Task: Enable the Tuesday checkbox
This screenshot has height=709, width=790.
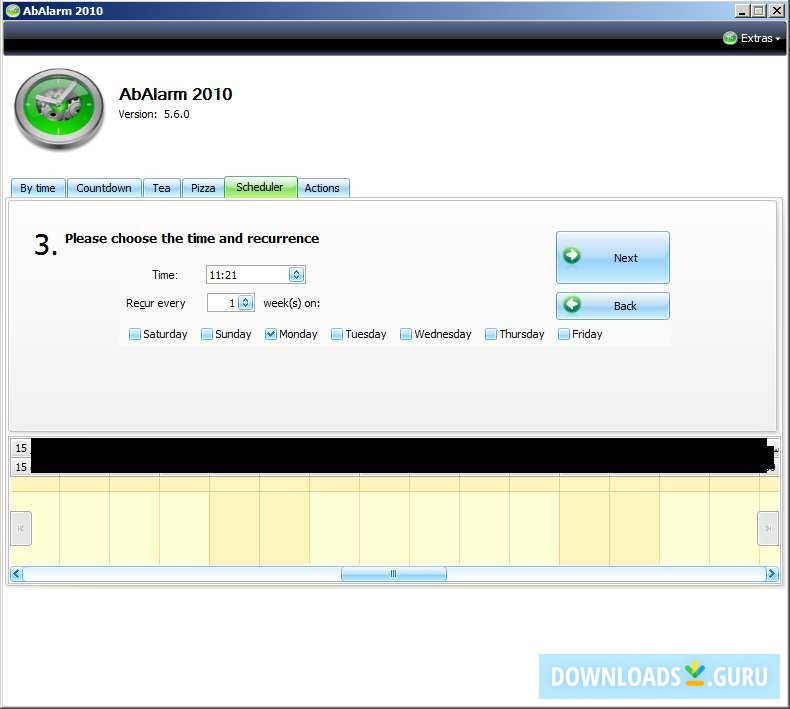Action: (337, 334)
